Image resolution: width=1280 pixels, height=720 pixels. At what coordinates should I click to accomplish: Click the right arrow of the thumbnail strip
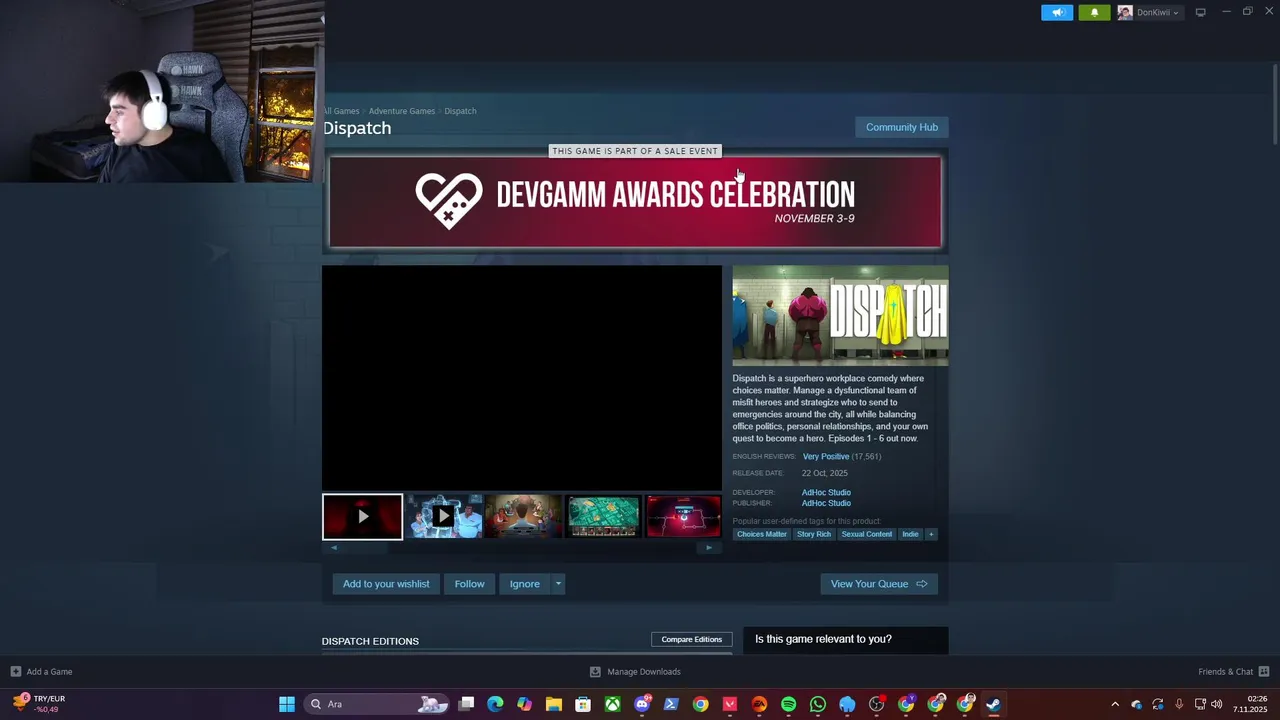click(709, 547)
